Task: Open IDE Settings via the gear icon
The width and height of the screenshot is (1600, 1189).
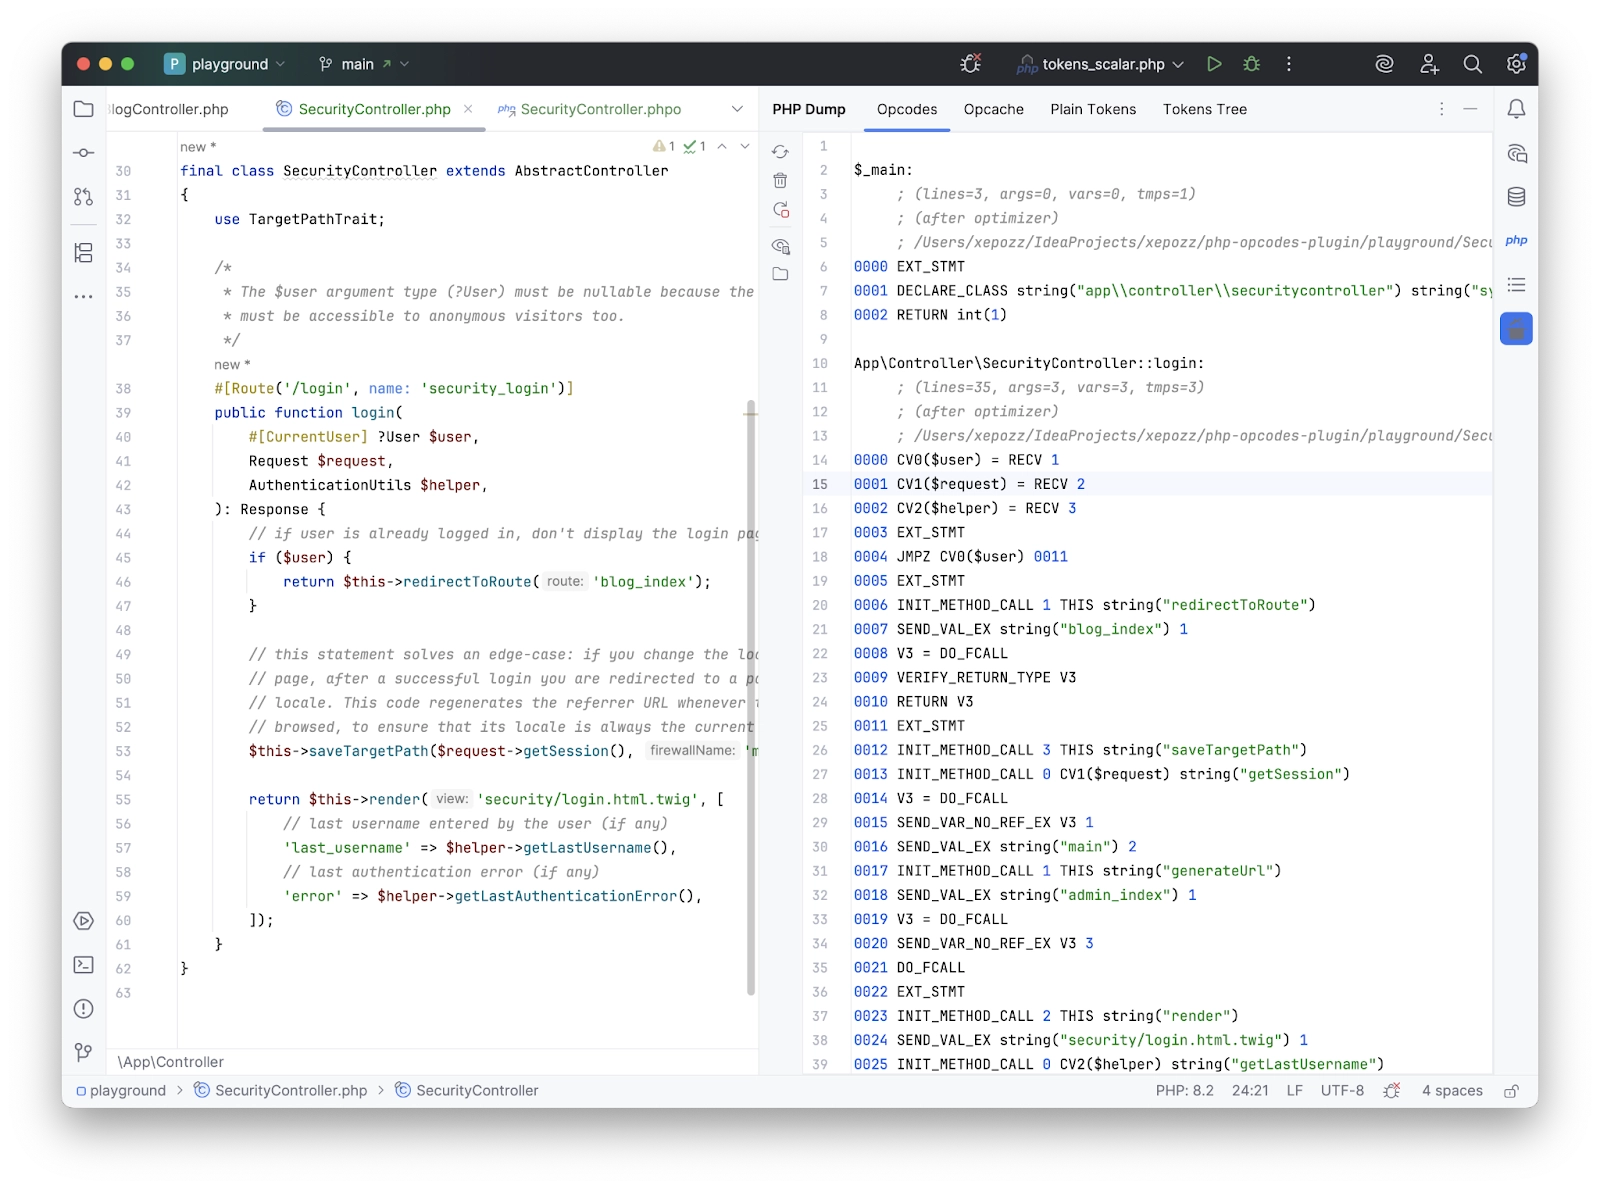Action: [1515, 63]
